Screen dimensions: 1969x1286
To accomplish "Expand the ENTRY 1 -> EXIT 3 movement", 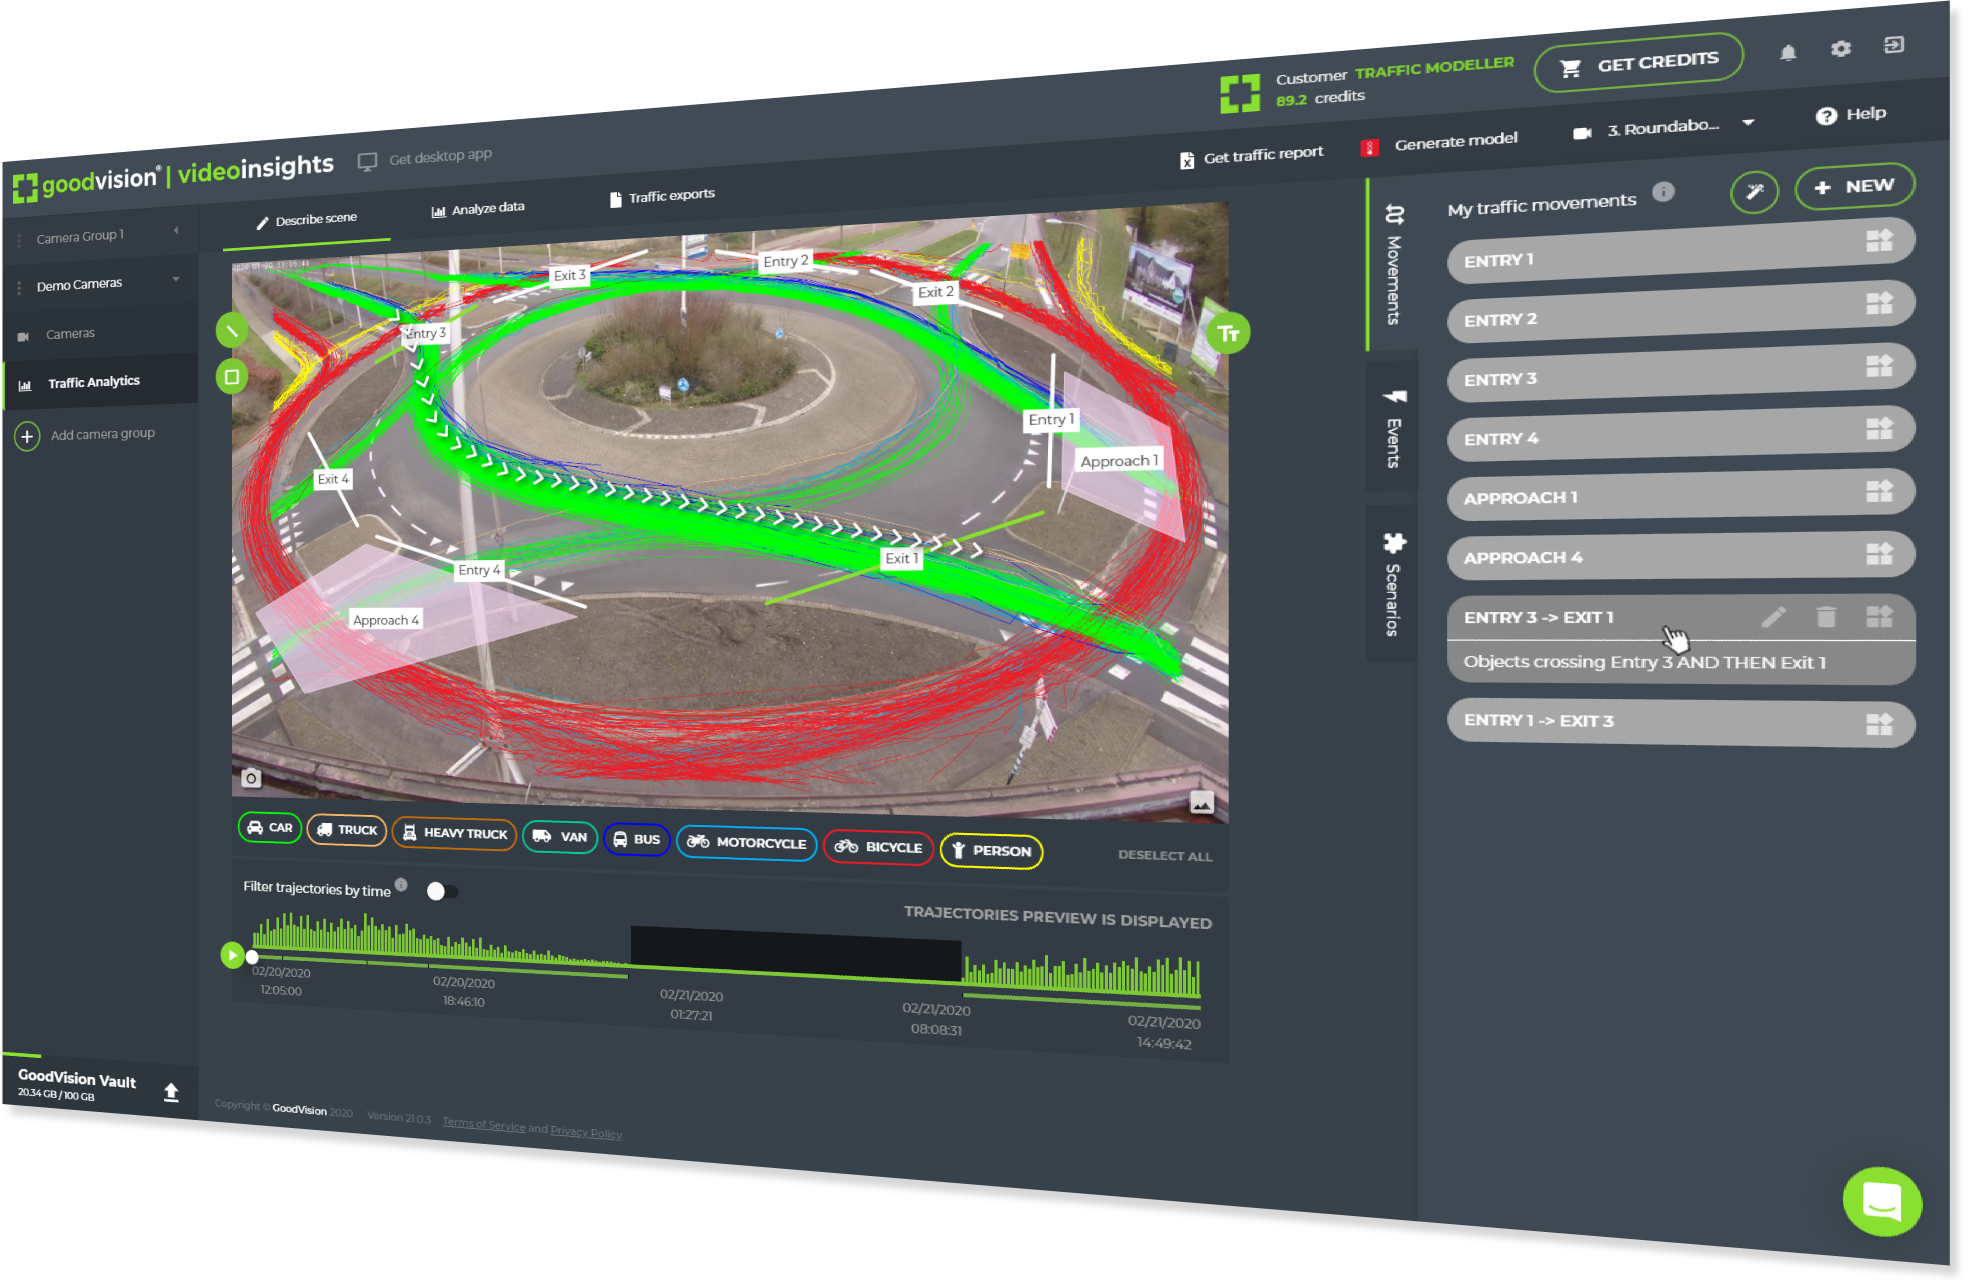I will coord(1681,723).
